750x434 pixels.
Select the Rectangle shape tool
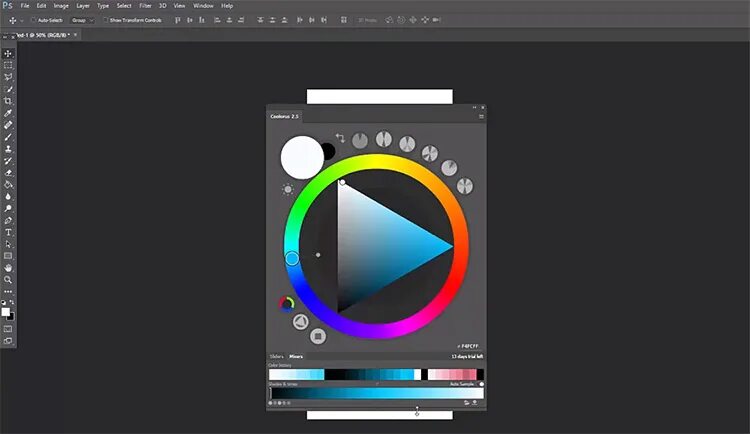[8, 256]
